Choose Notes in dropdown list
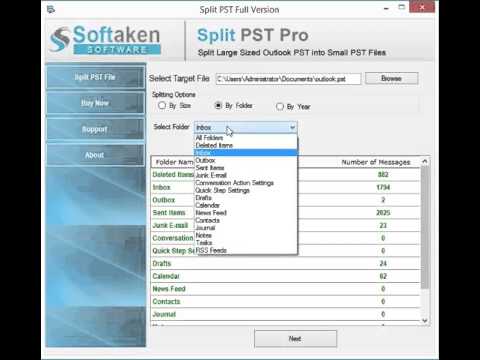This screenshot has height=360, width=480. (246, 235)
